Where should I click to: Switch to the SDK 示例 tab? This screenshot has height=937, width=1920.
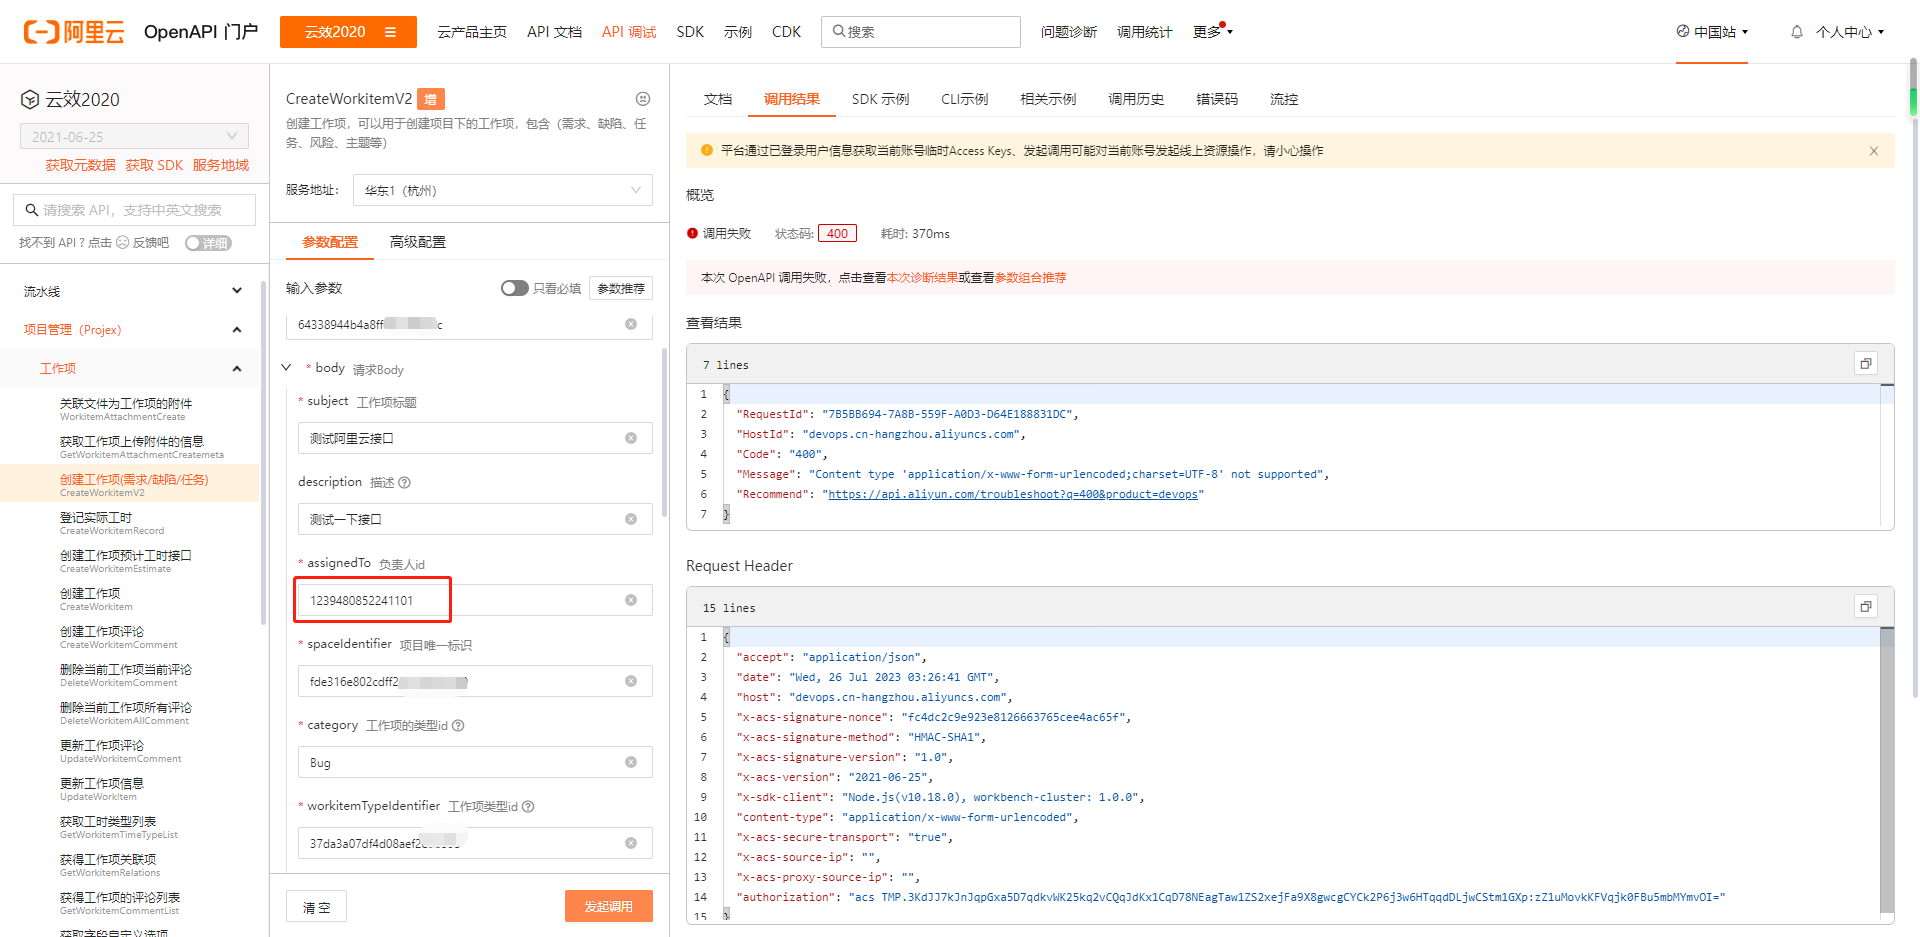(x=880, y=99)
